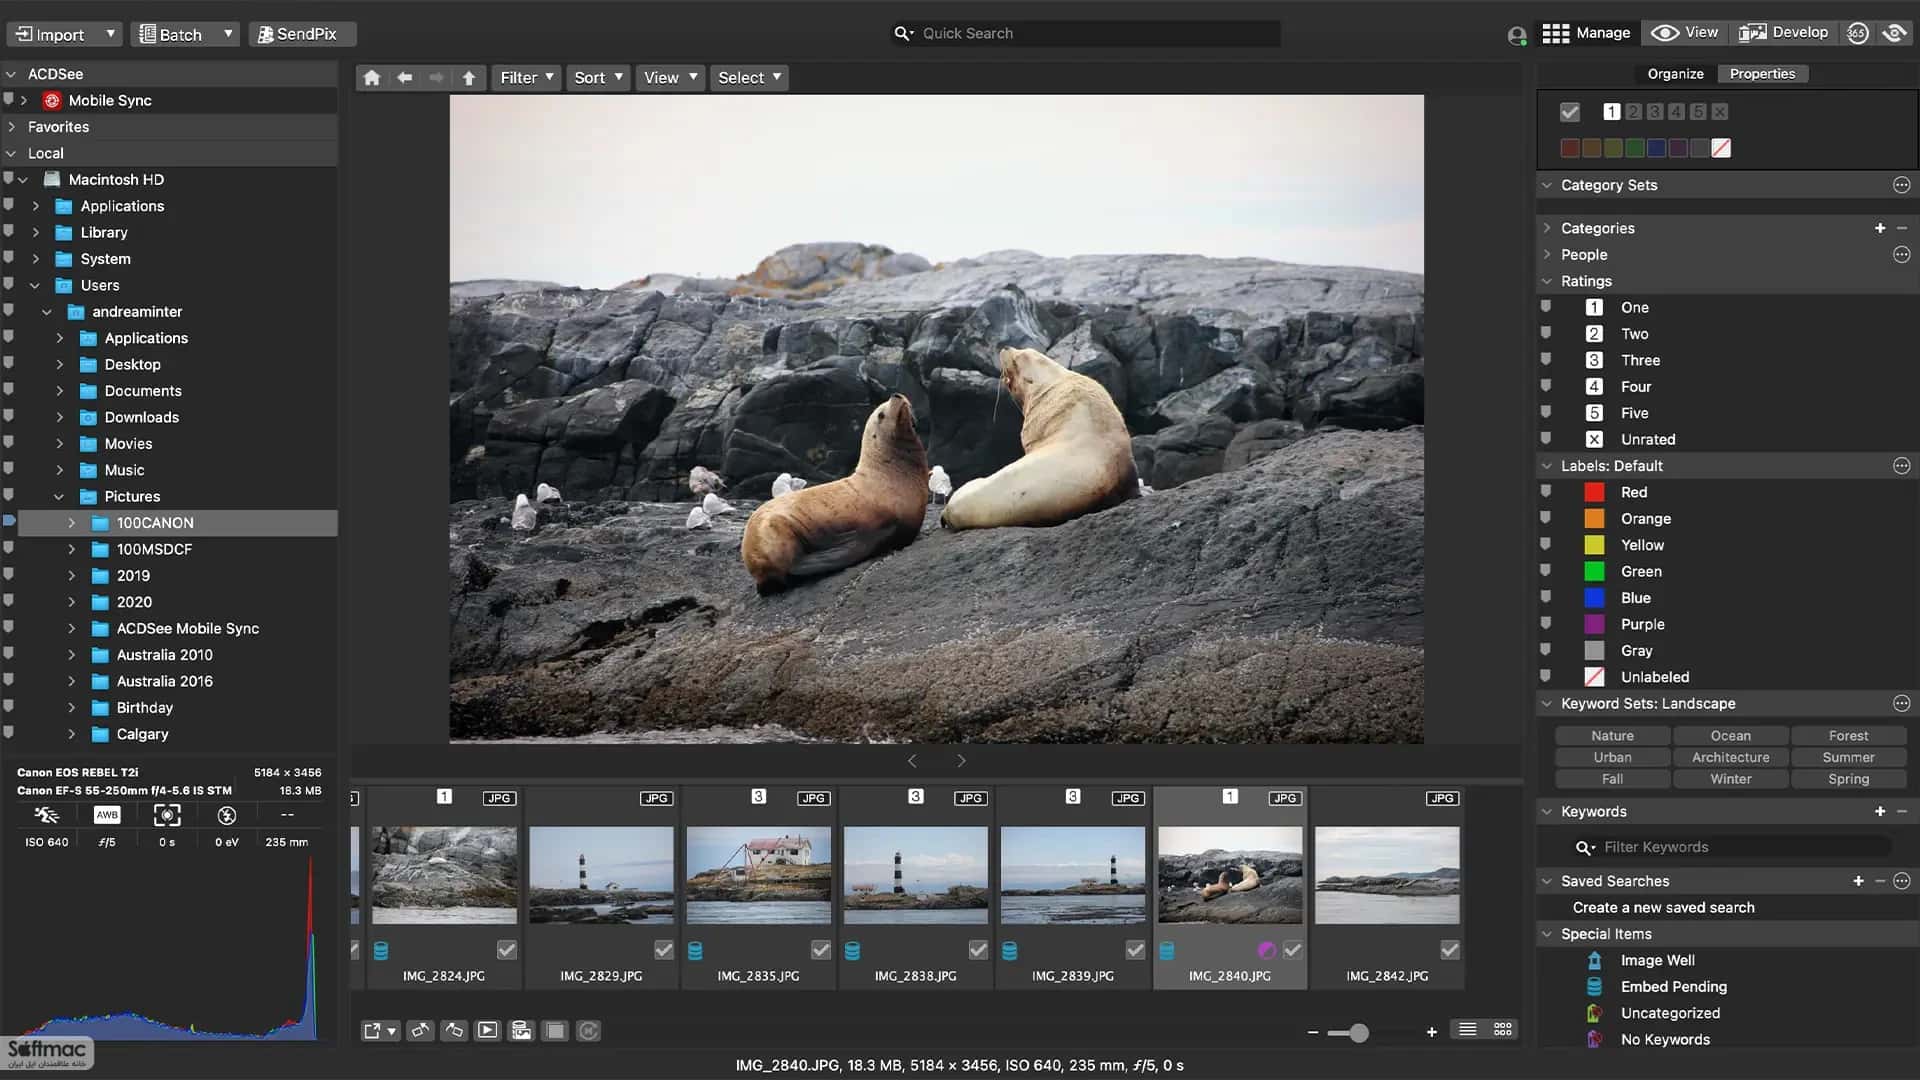Pick the unlabeled slash swatch at top
Screen dimensions: 1920x1080
point(1721,148)
